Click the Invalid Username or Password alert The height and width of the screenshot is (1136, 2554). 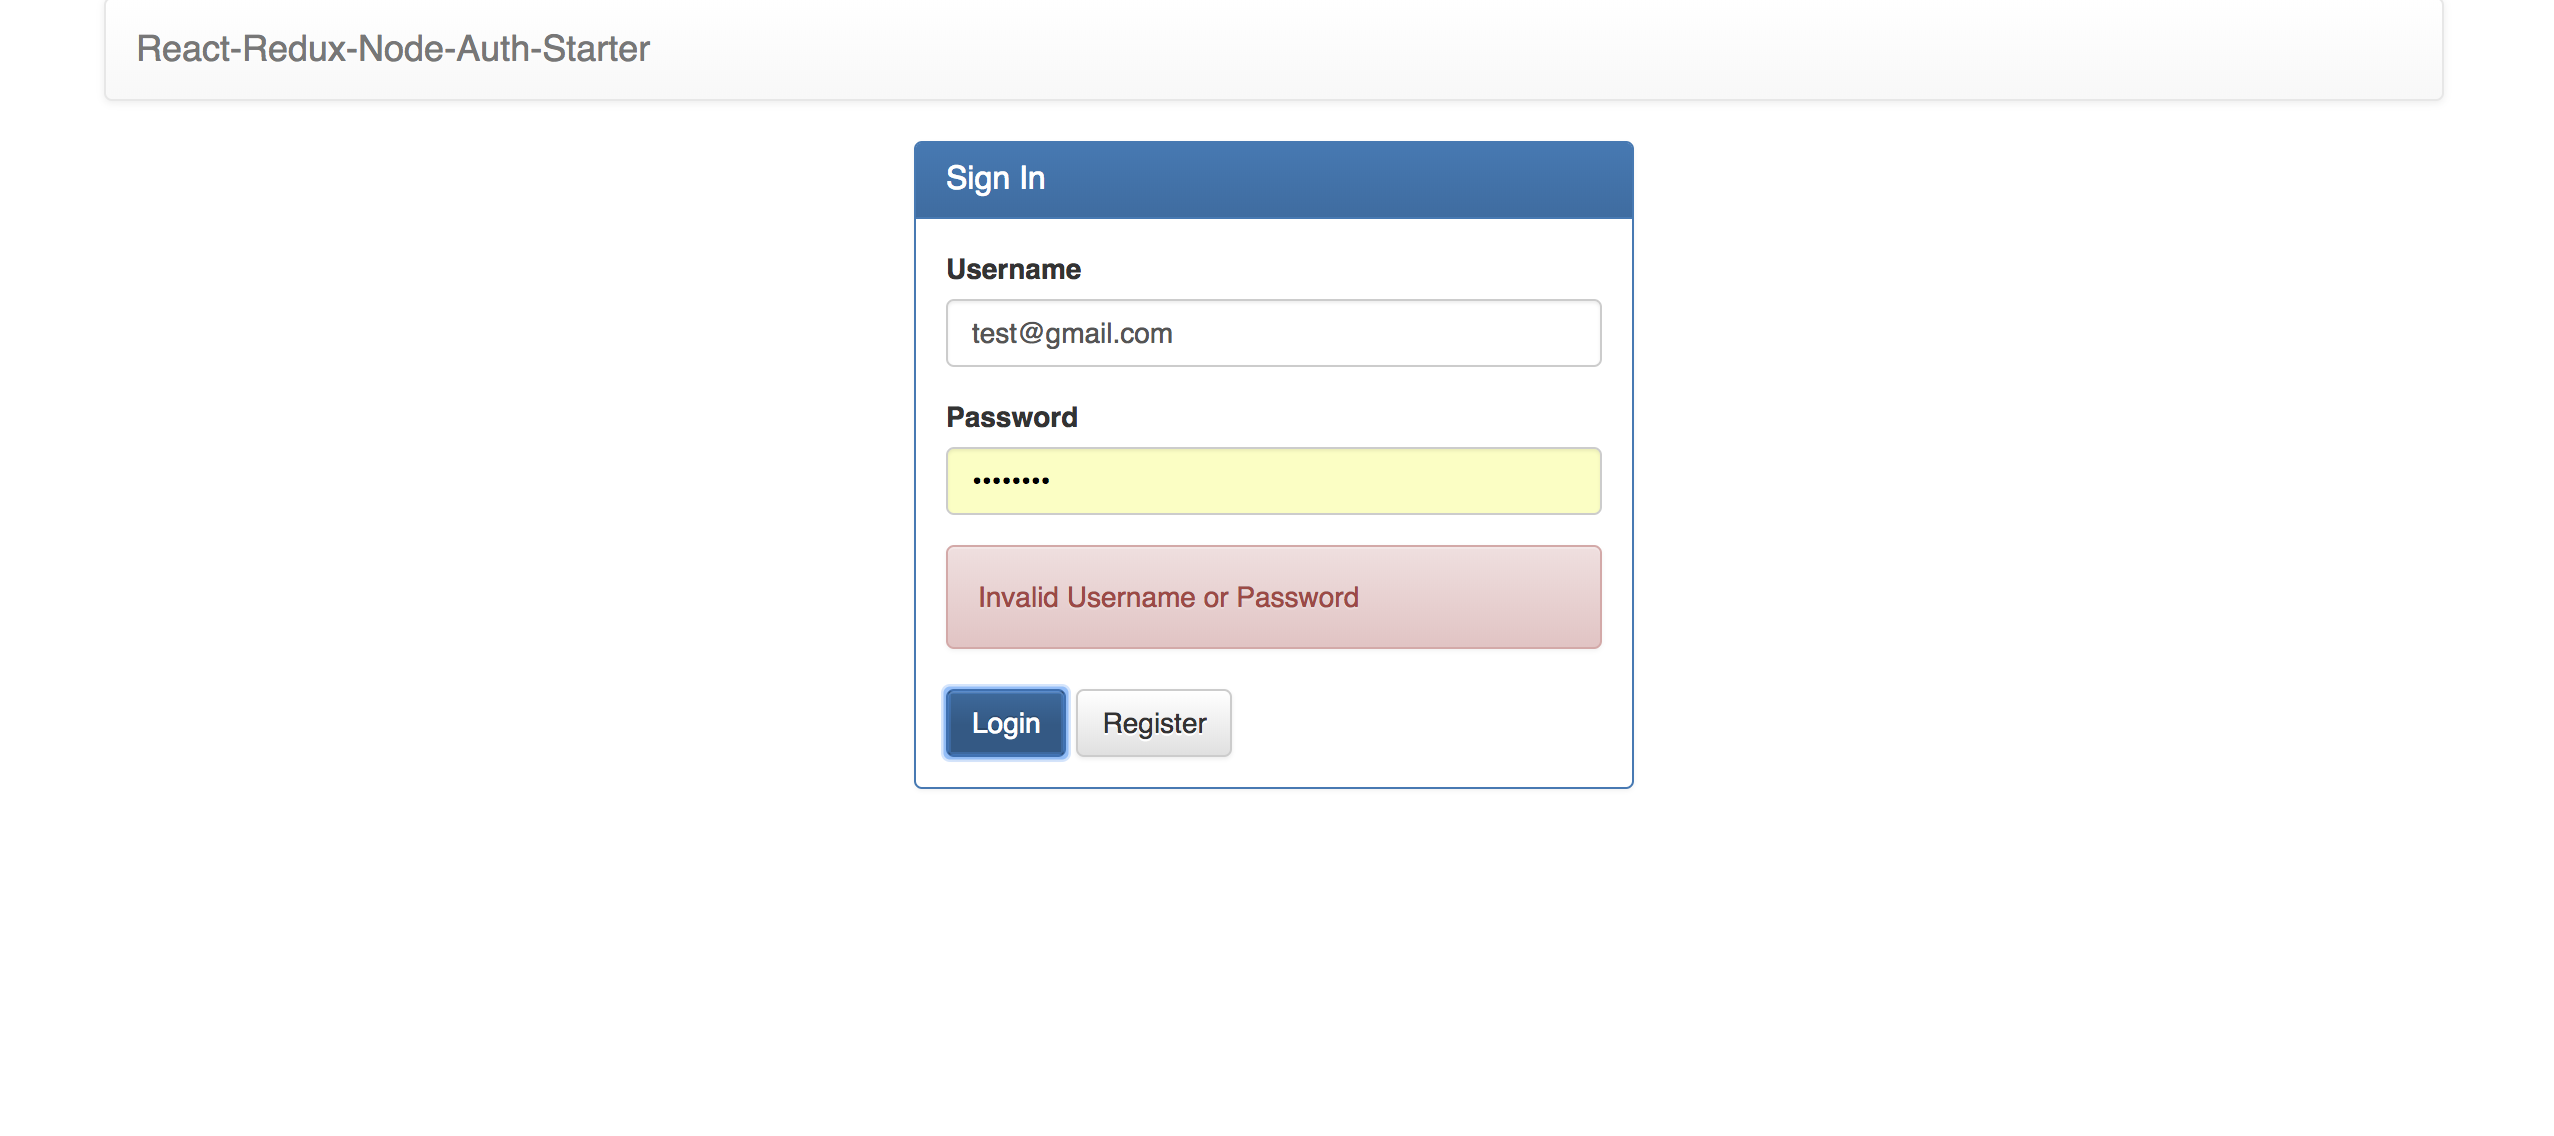pyautogui.click(x=1167, y=597)
